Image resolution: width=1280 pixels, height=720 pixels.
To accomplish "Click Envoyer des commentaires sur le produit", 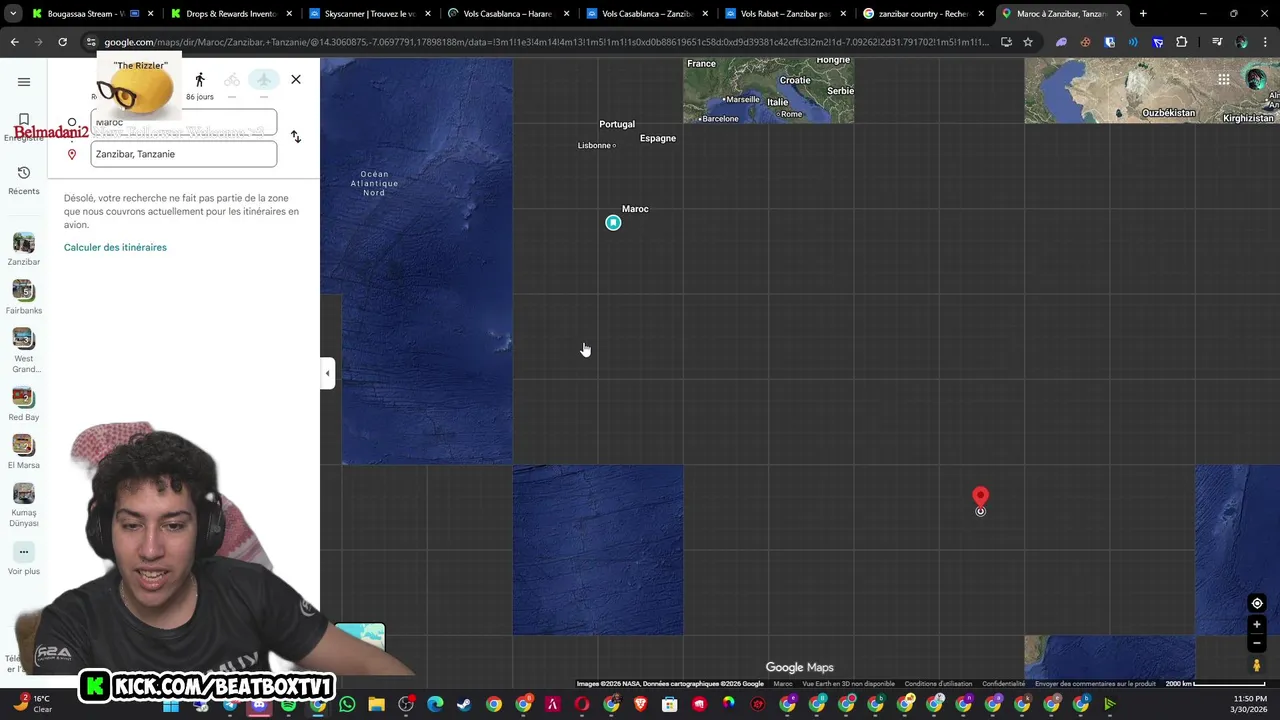I will 1095,684.
